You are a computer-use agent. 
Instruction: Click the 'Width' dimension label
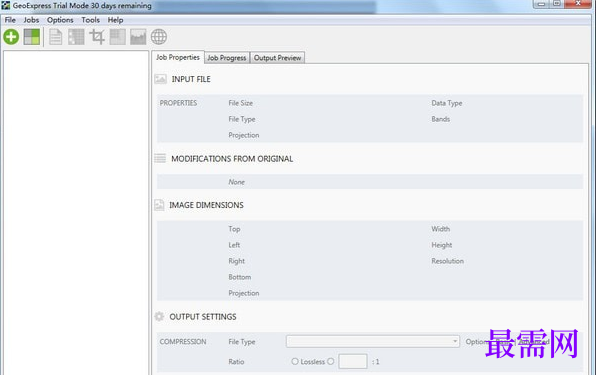pos(441,229)
